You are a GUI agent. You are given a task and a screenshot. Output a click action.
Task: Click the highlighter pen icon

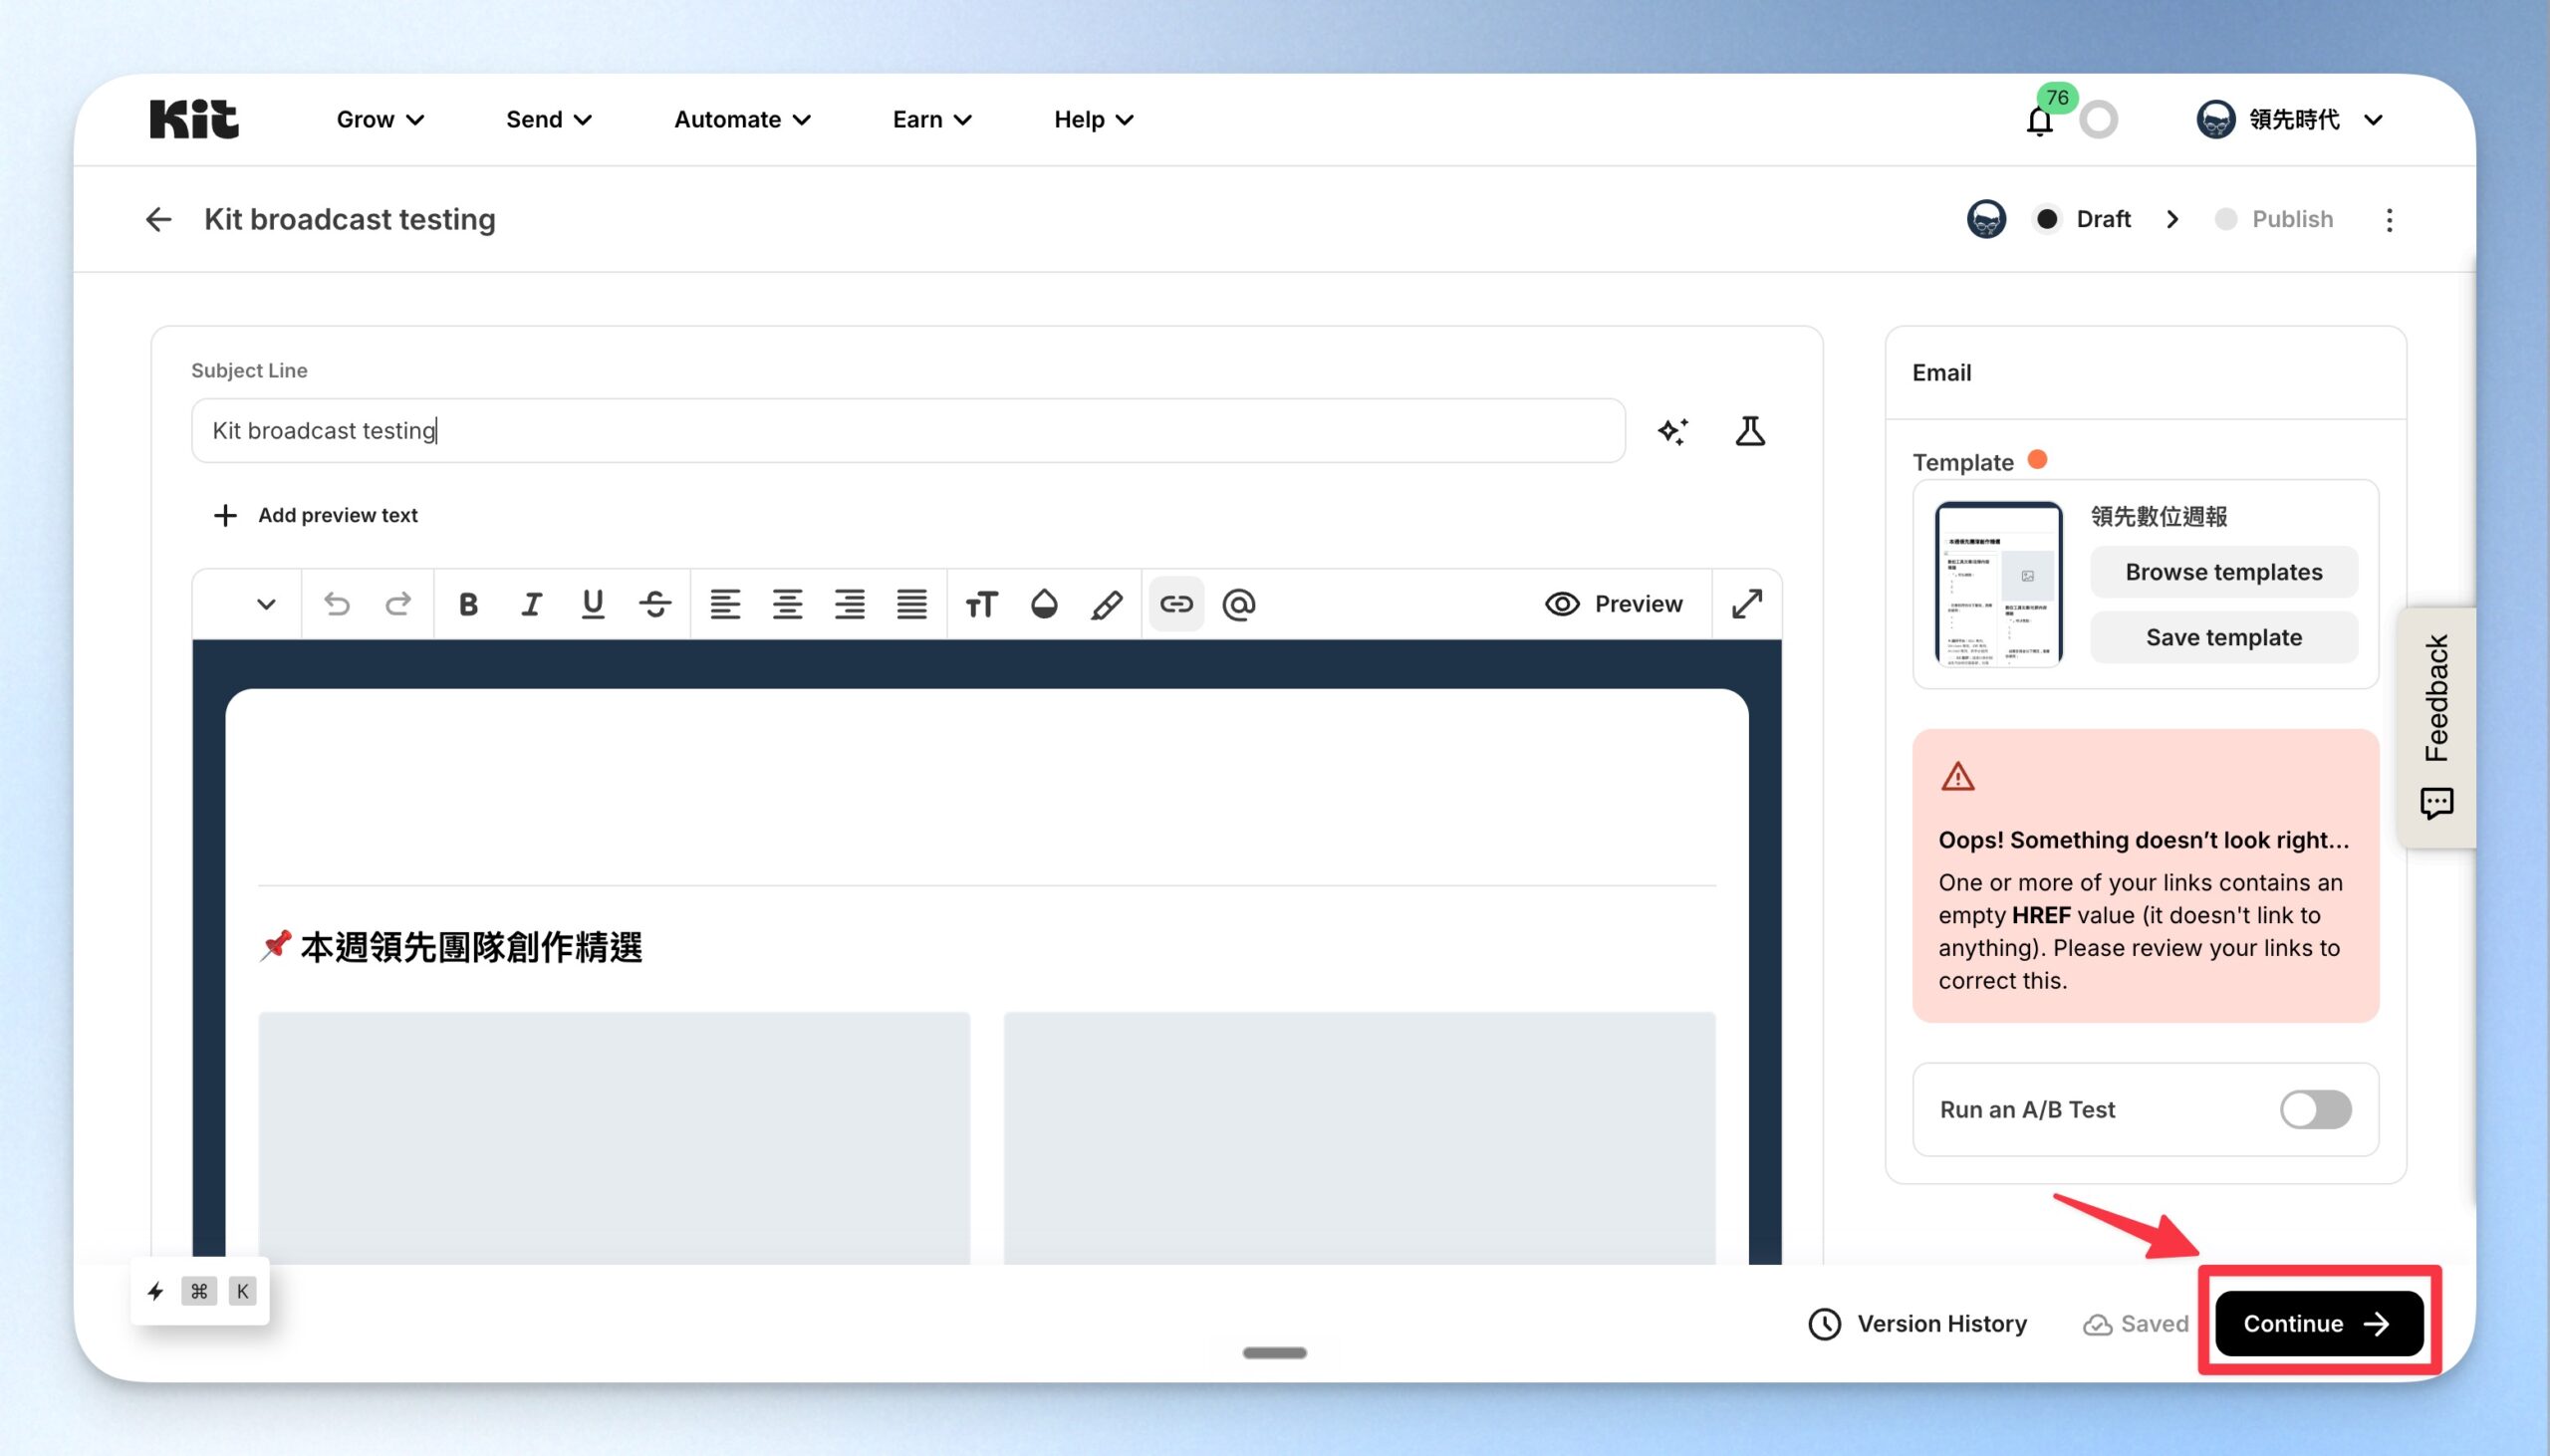[x=1106, y=604]
